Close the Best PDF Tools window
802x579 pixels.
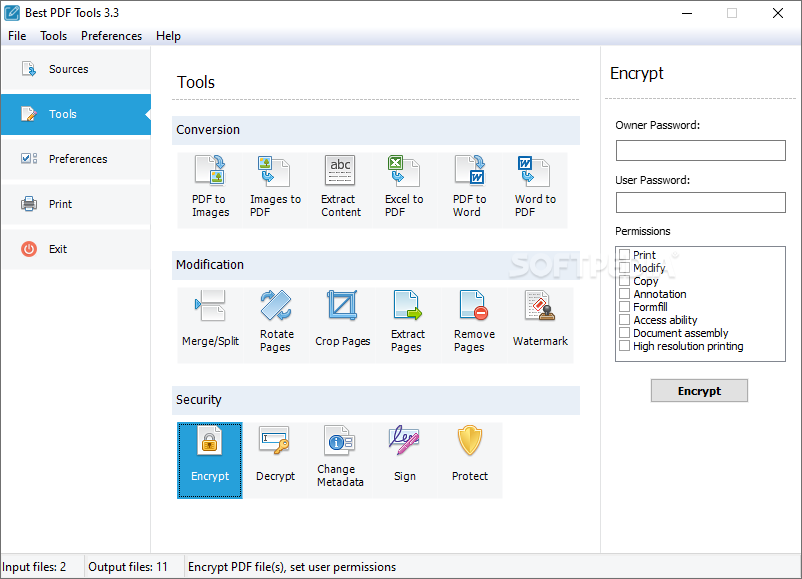coord(777,13)
